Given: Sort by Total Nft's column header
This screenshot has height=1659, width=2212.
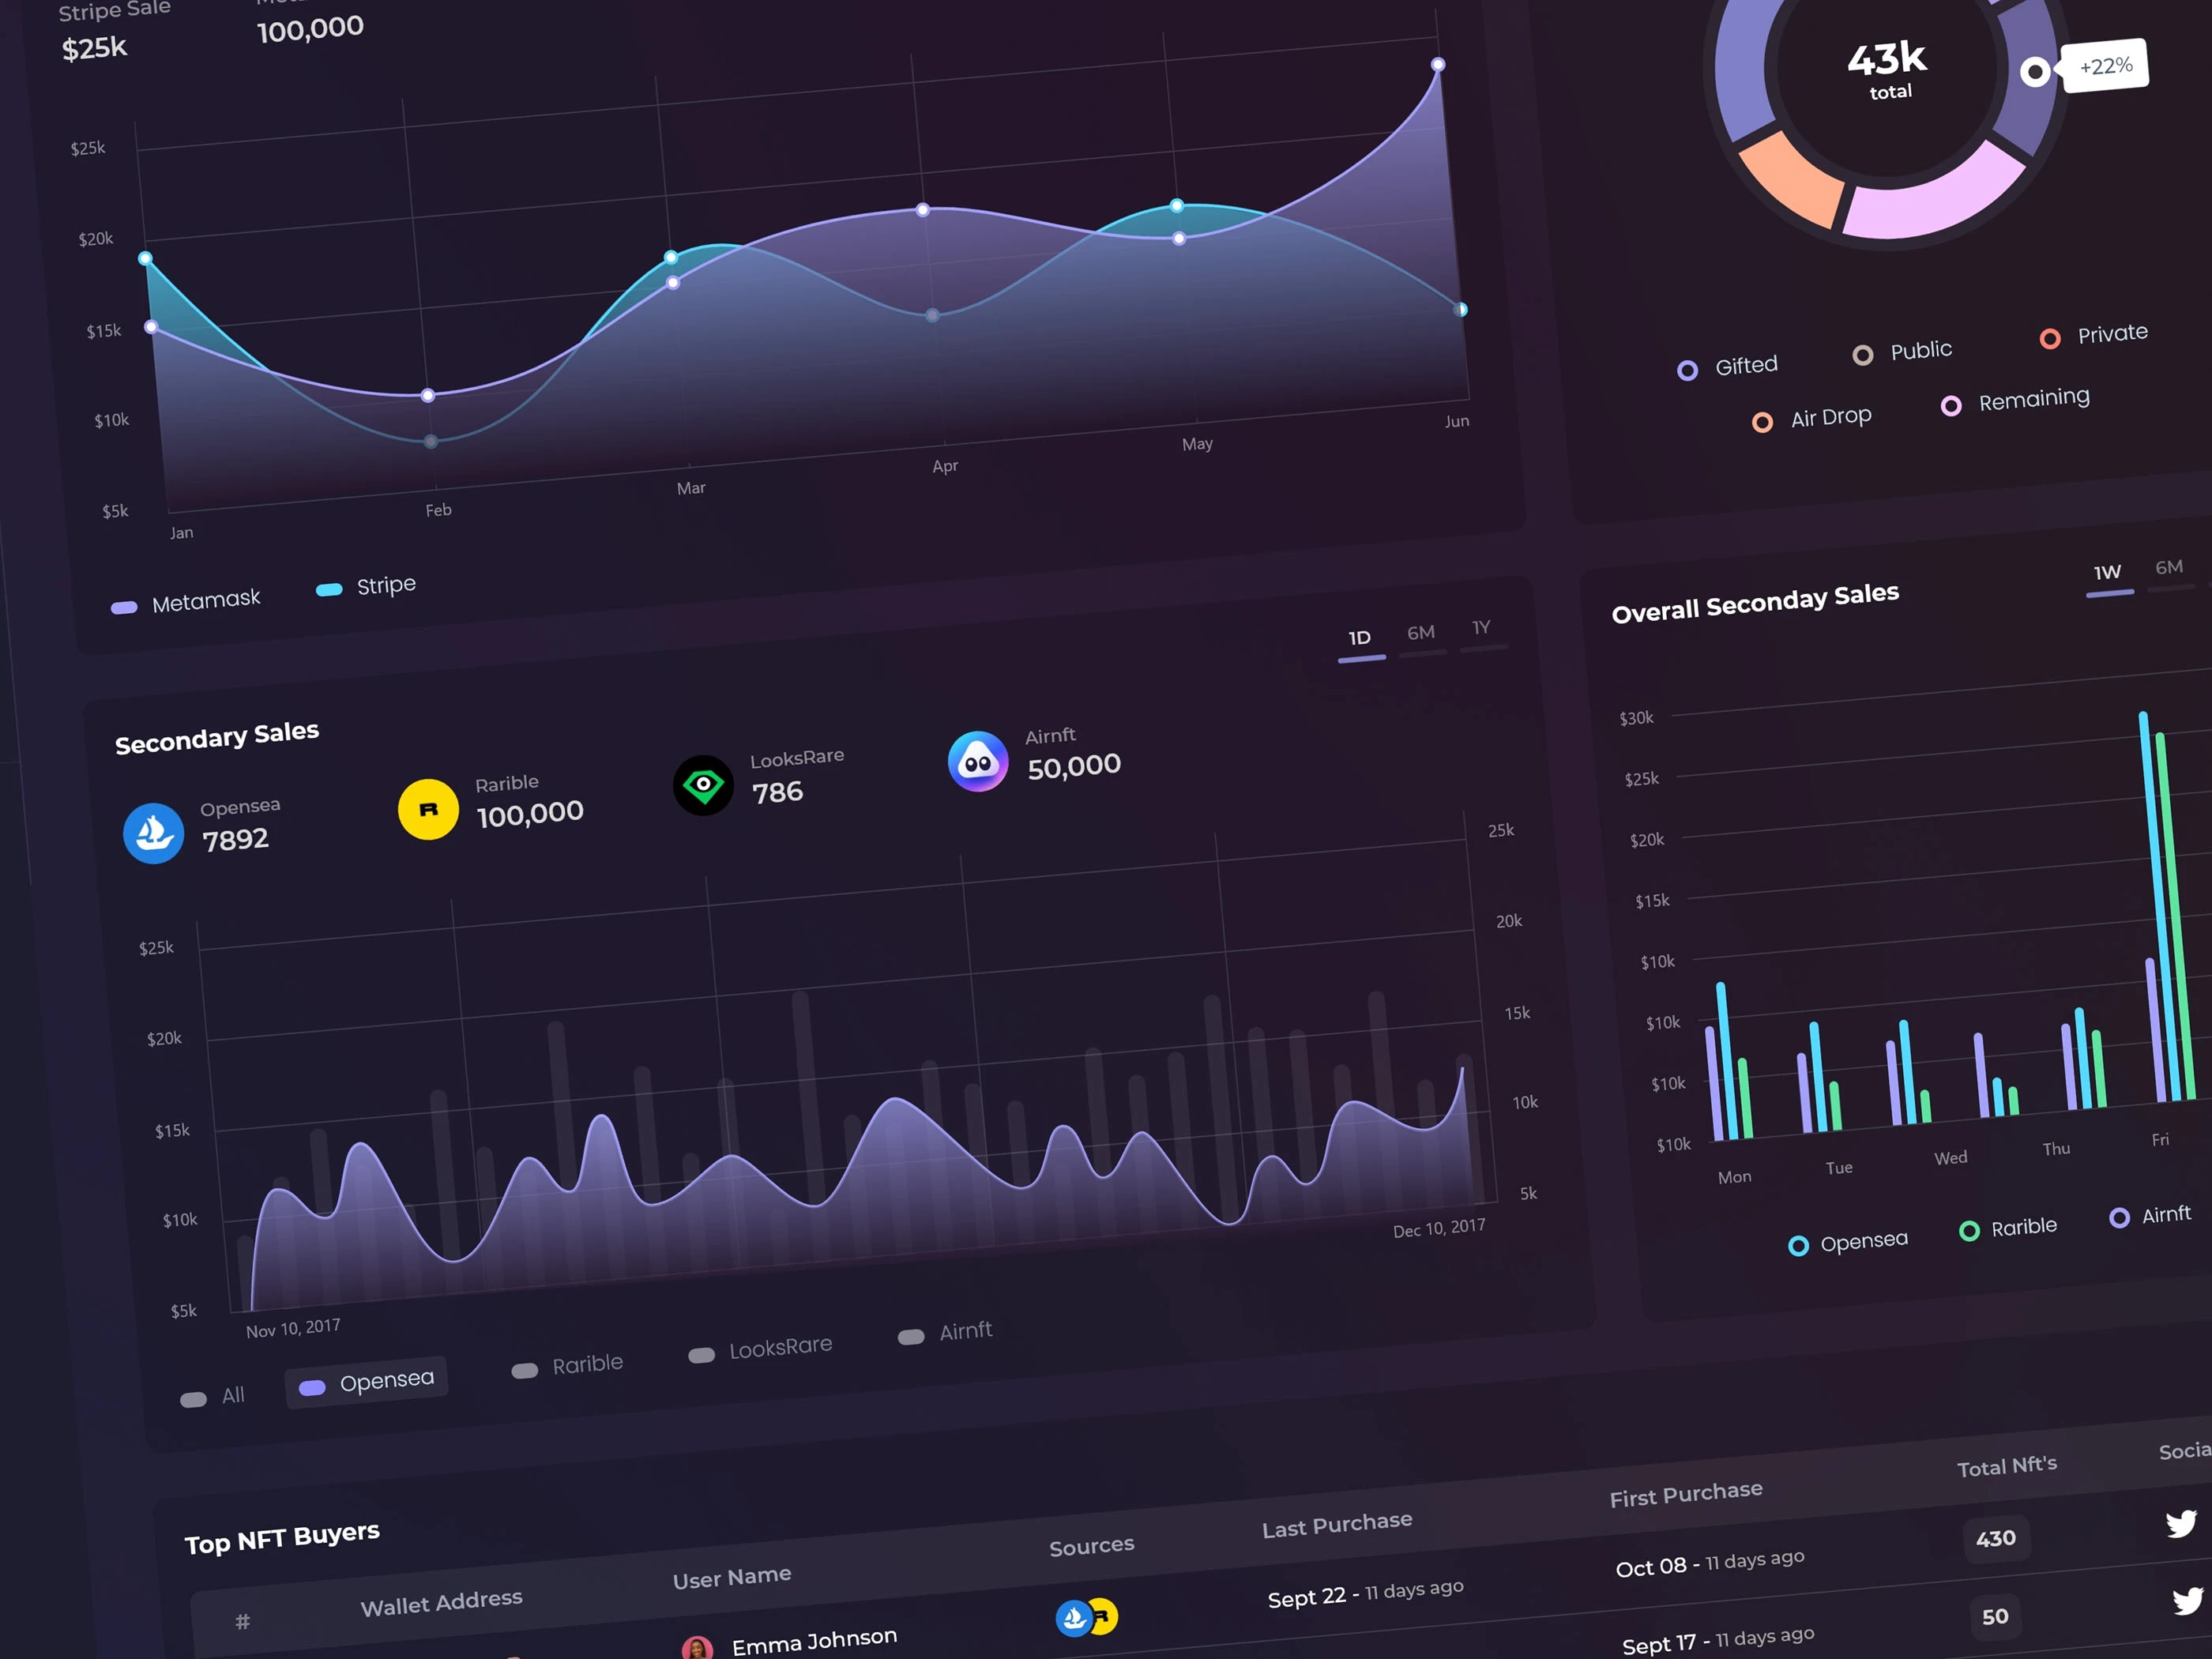Looking at the screenshot, I should (2007, 1467).
